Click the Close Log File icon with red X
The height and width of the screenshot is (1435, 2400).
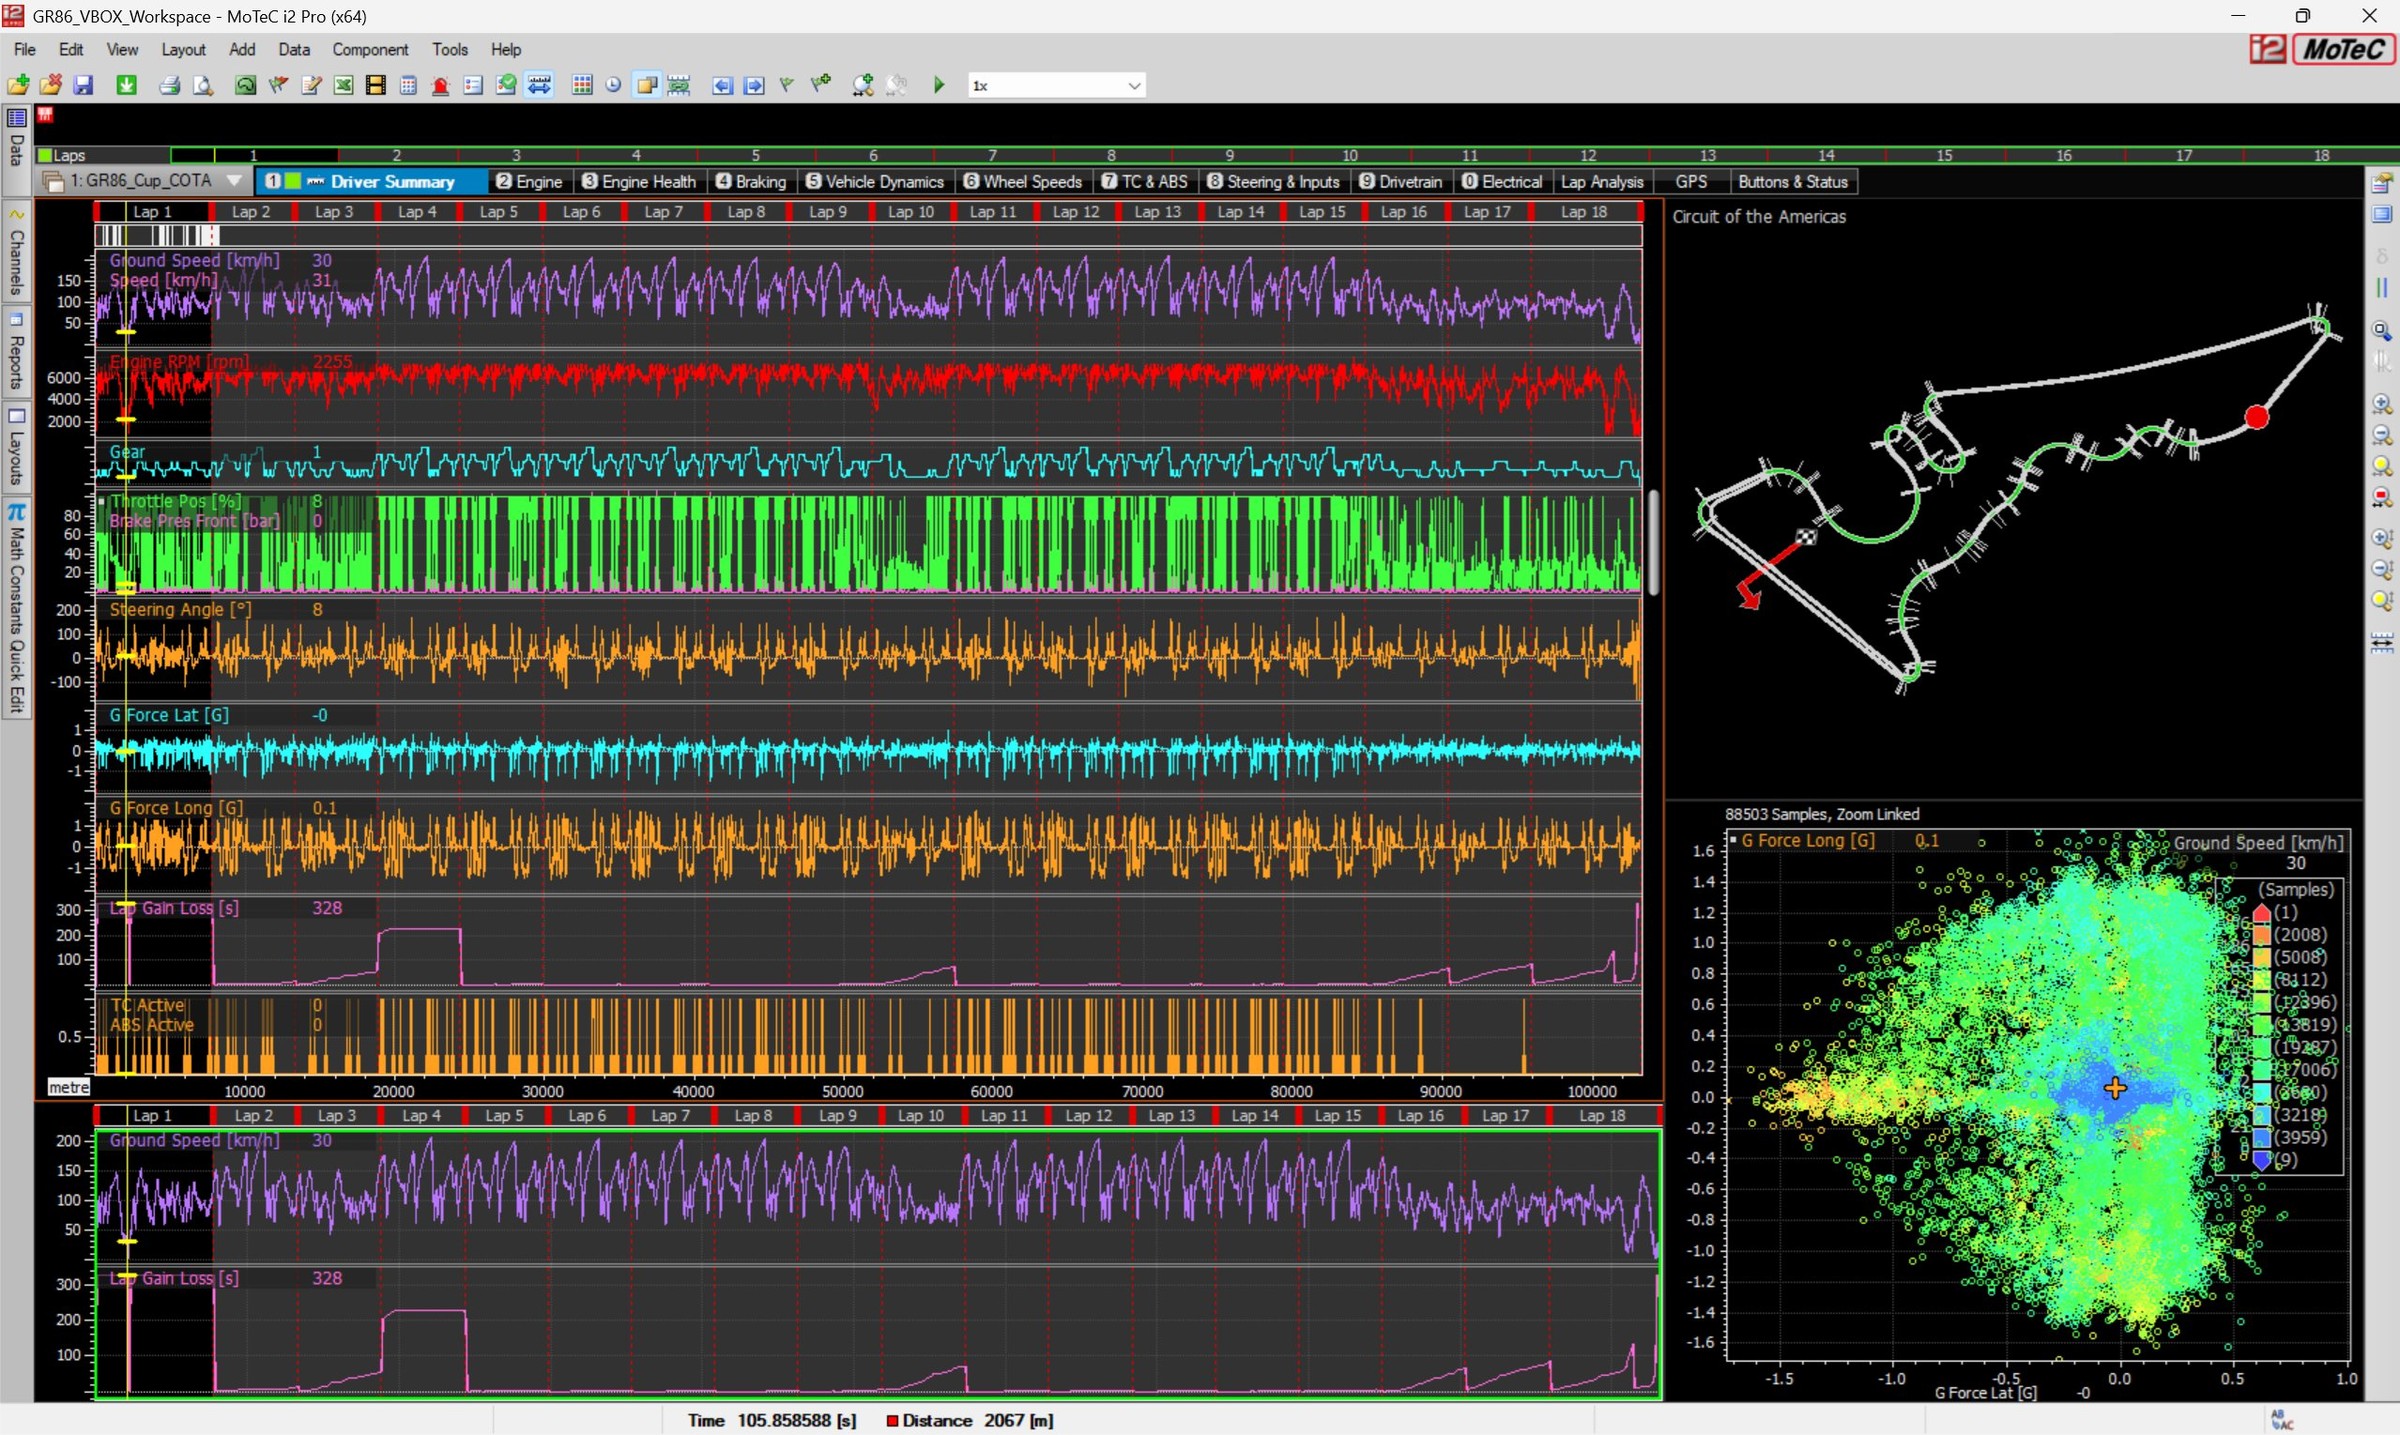click(50, 85)
